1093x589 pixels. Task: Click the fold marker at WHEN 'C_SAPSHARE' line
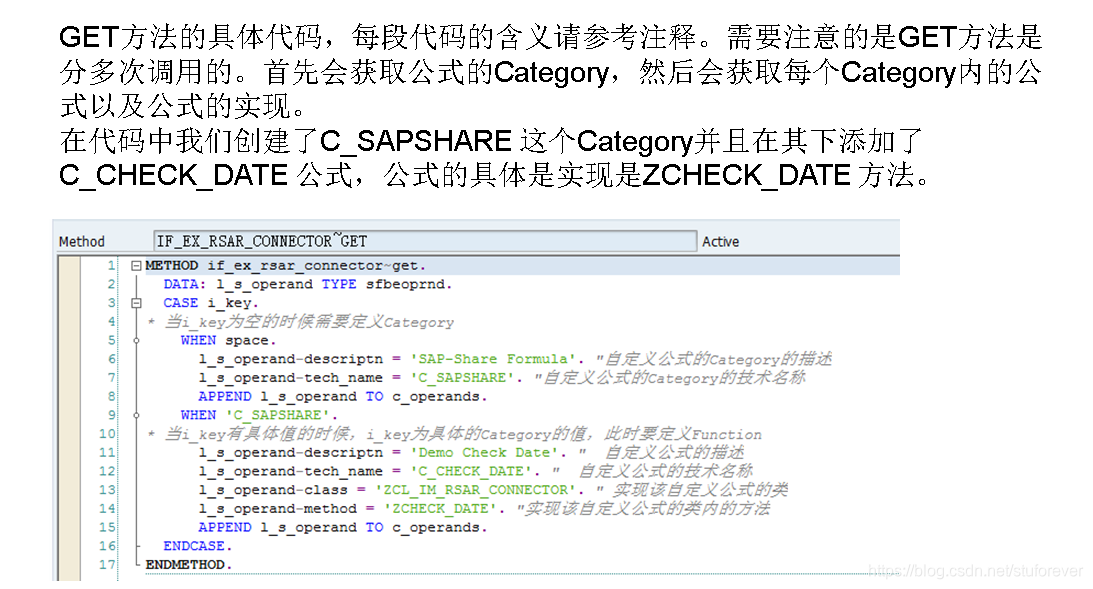coord(137,415)
